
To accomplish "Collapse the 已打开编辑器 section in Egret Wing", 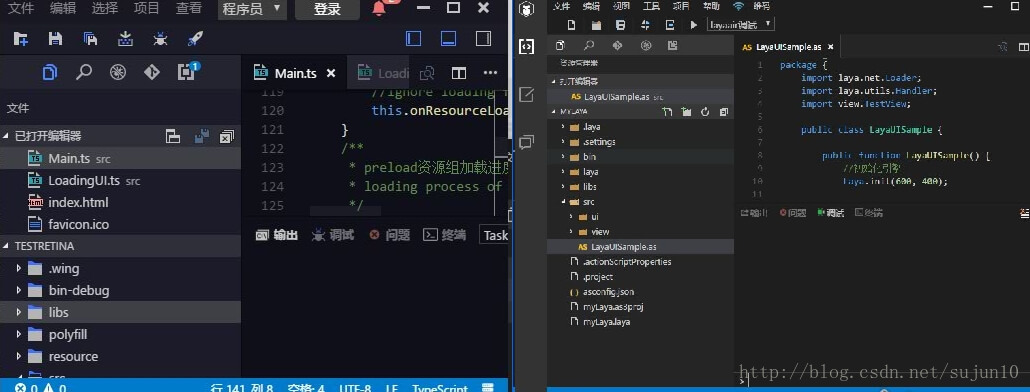I will point(7,137).
